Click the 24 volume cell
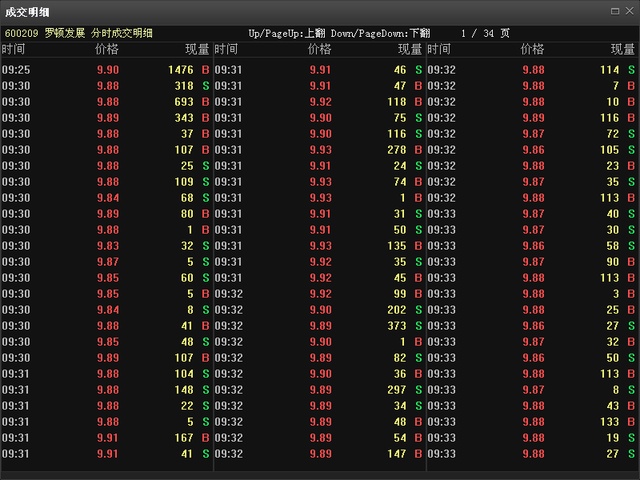 400,166
